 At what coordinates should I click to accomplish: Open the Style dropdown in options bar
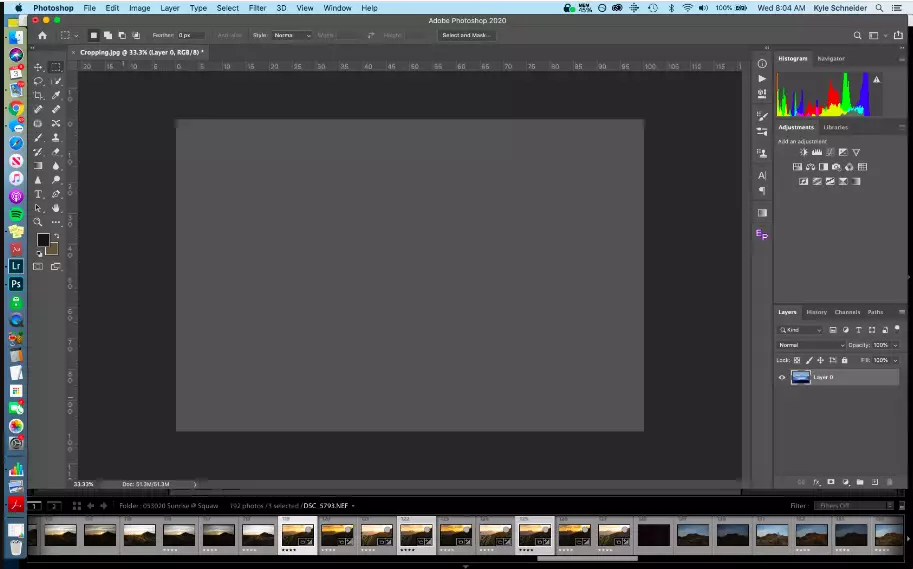(x=291, y=35)
